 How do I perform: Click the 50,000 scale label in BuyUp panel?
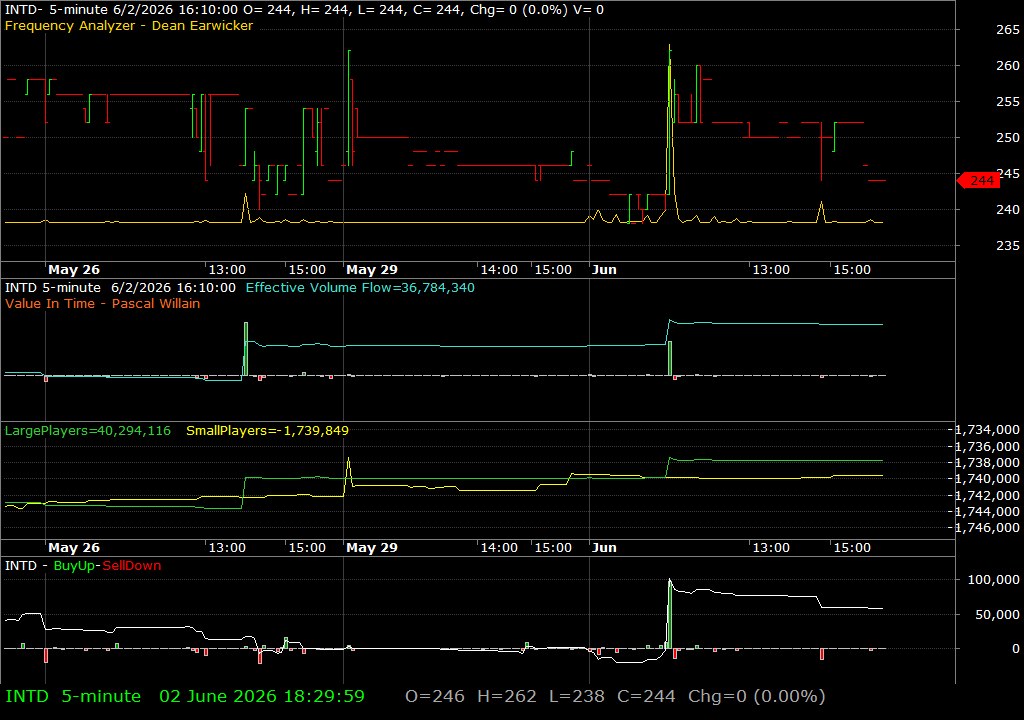click(x=997, y=614)
